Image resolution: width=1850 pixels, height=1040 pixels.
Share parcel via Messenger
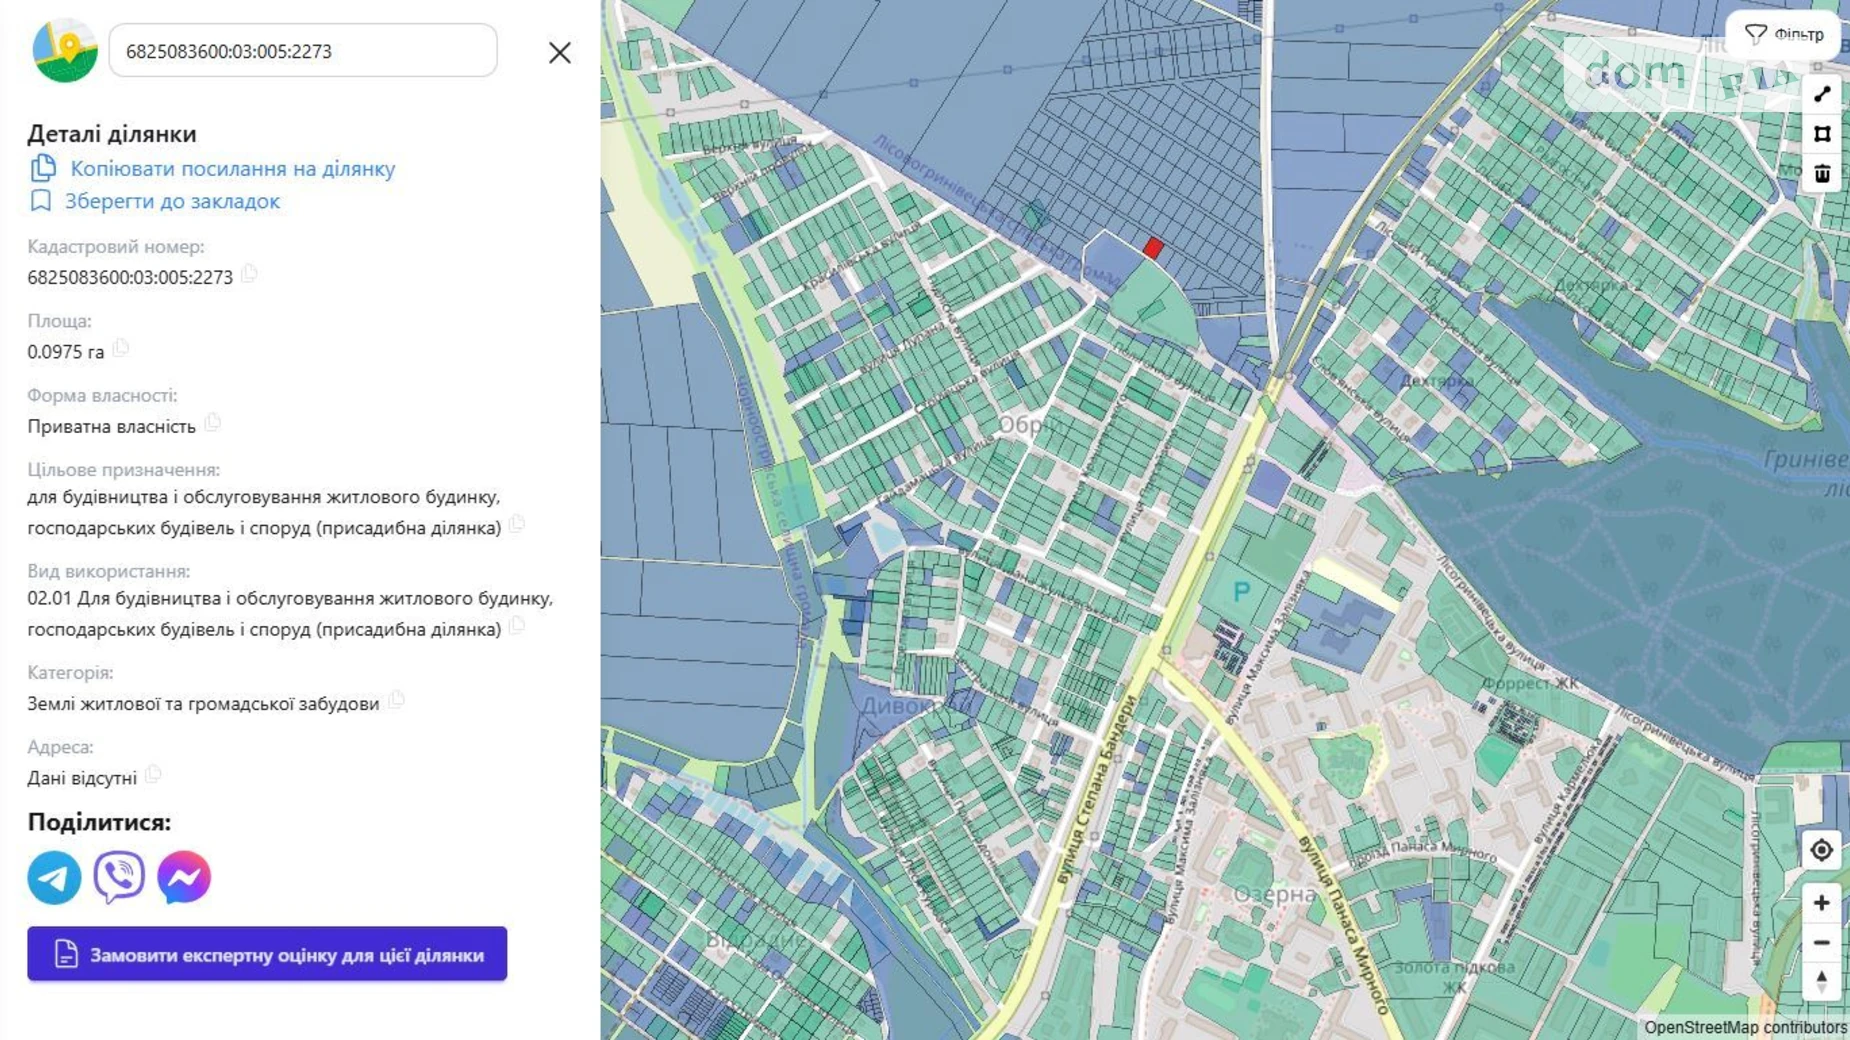tap(184, 877)
